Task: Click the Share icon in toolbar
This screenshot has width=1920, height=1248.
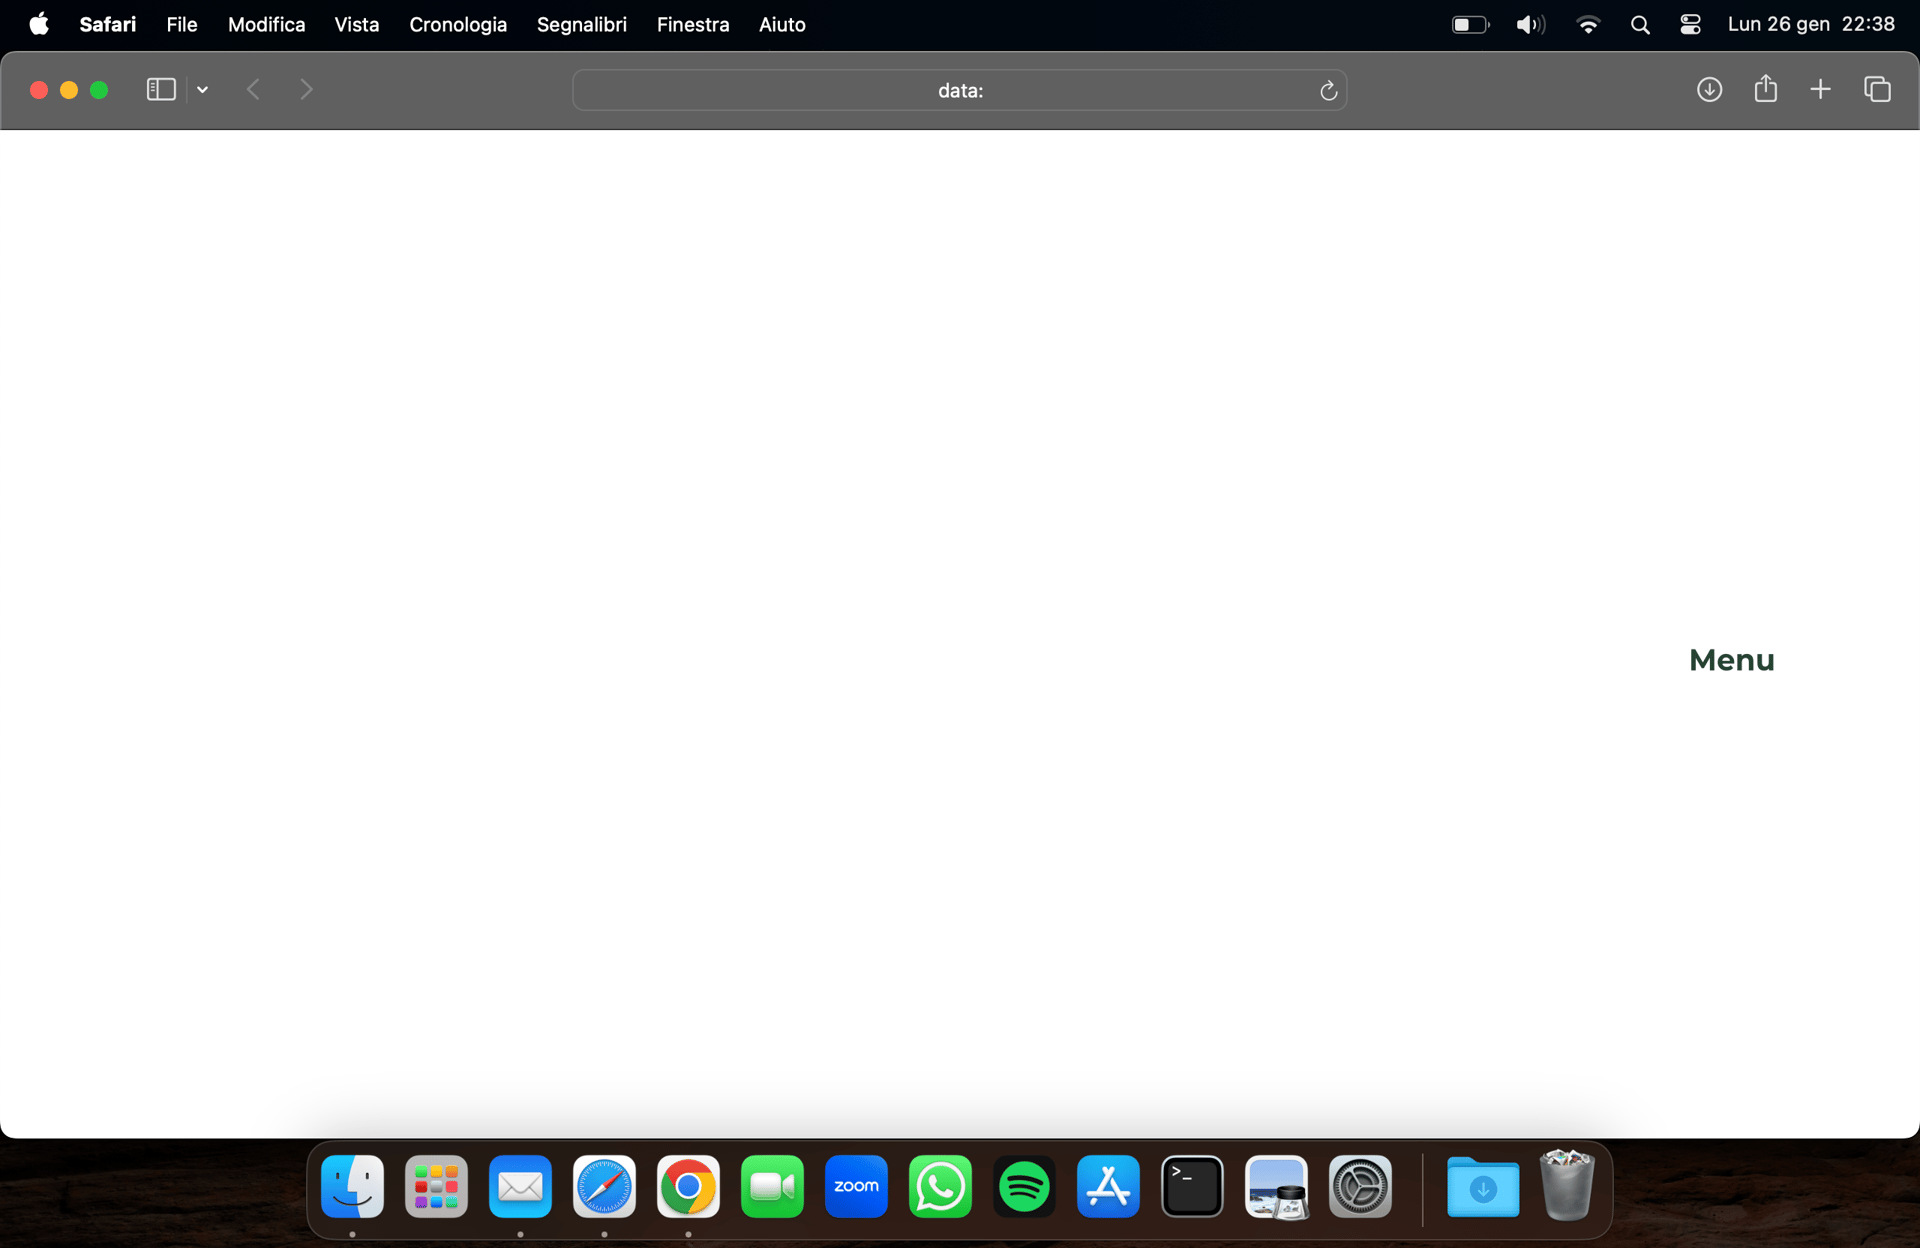Action: [1765, 89]
